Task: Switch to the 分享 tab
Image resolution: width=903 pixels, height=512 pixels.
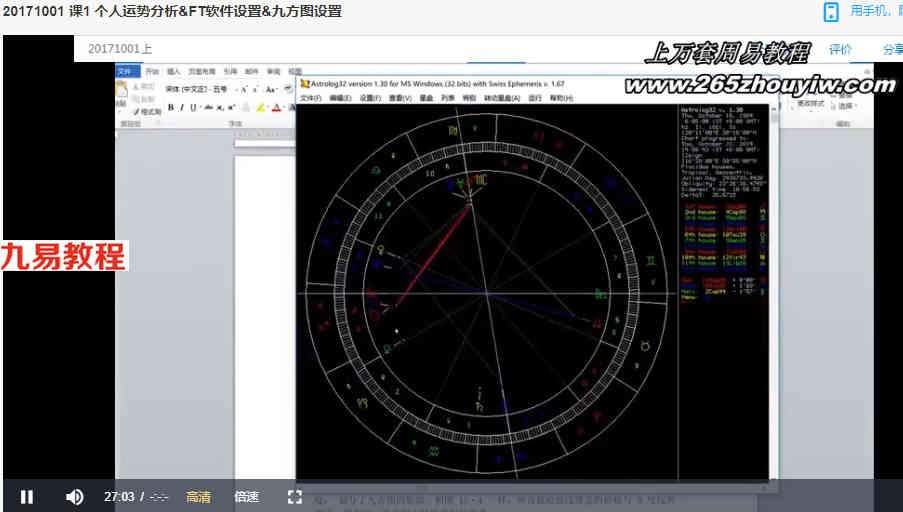Action: tap(893, 50)
